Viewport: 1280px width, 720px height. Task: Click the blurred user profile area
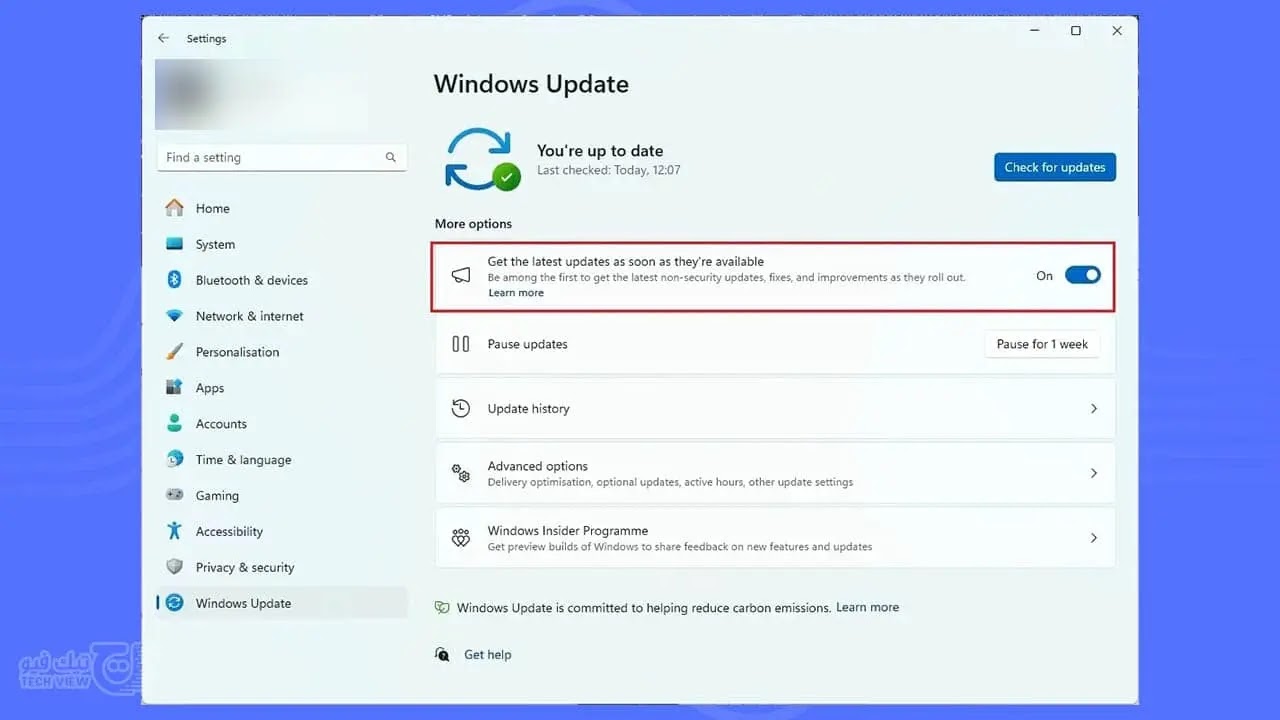coord(262,94)
